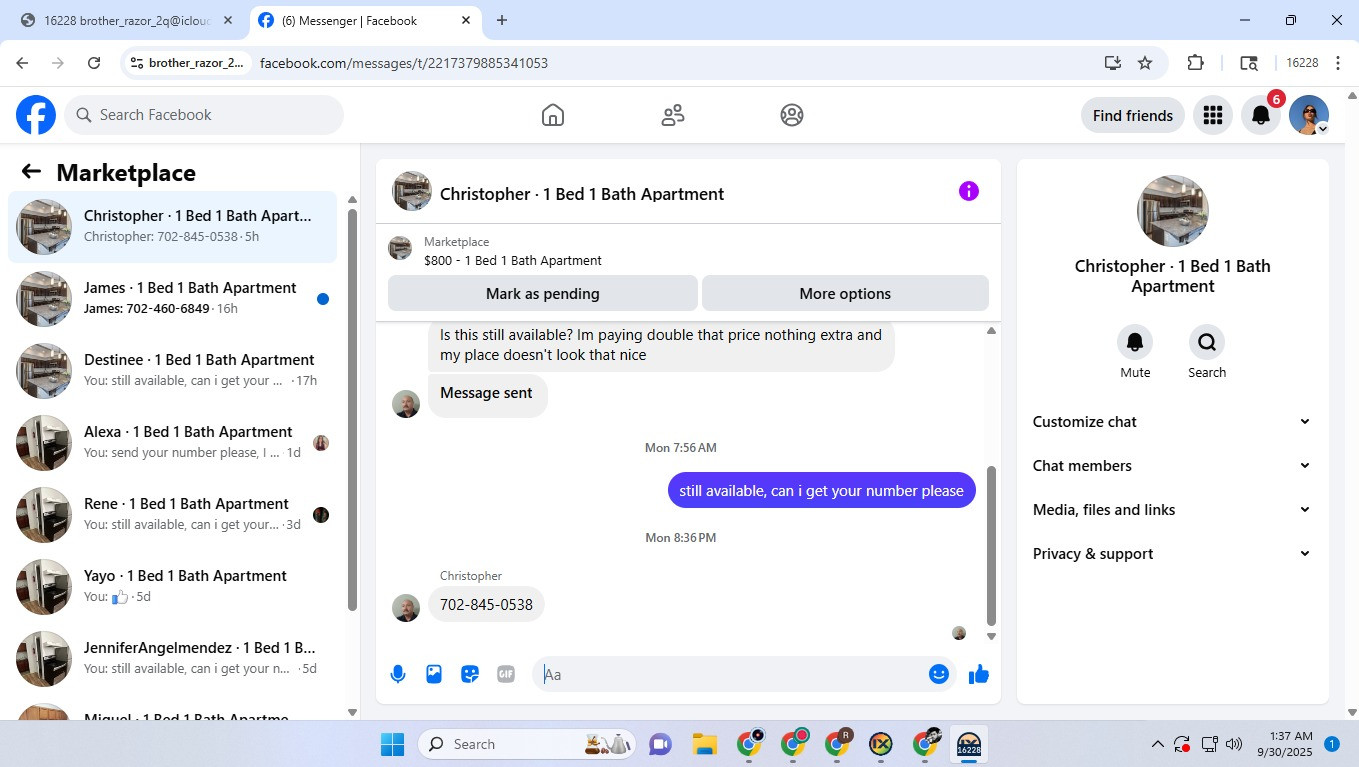The width and height of the screenshot is (1359, 767).
Task: Open the Facebook apps grid menu
Action: point(1213,115)
